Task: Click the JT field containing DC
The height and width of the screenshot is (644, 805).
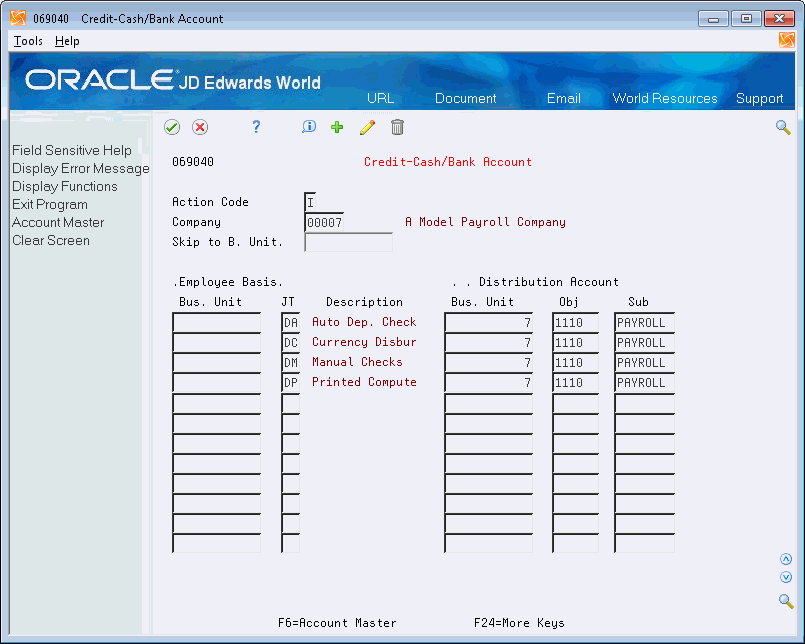Action: (x=291, y=343)
